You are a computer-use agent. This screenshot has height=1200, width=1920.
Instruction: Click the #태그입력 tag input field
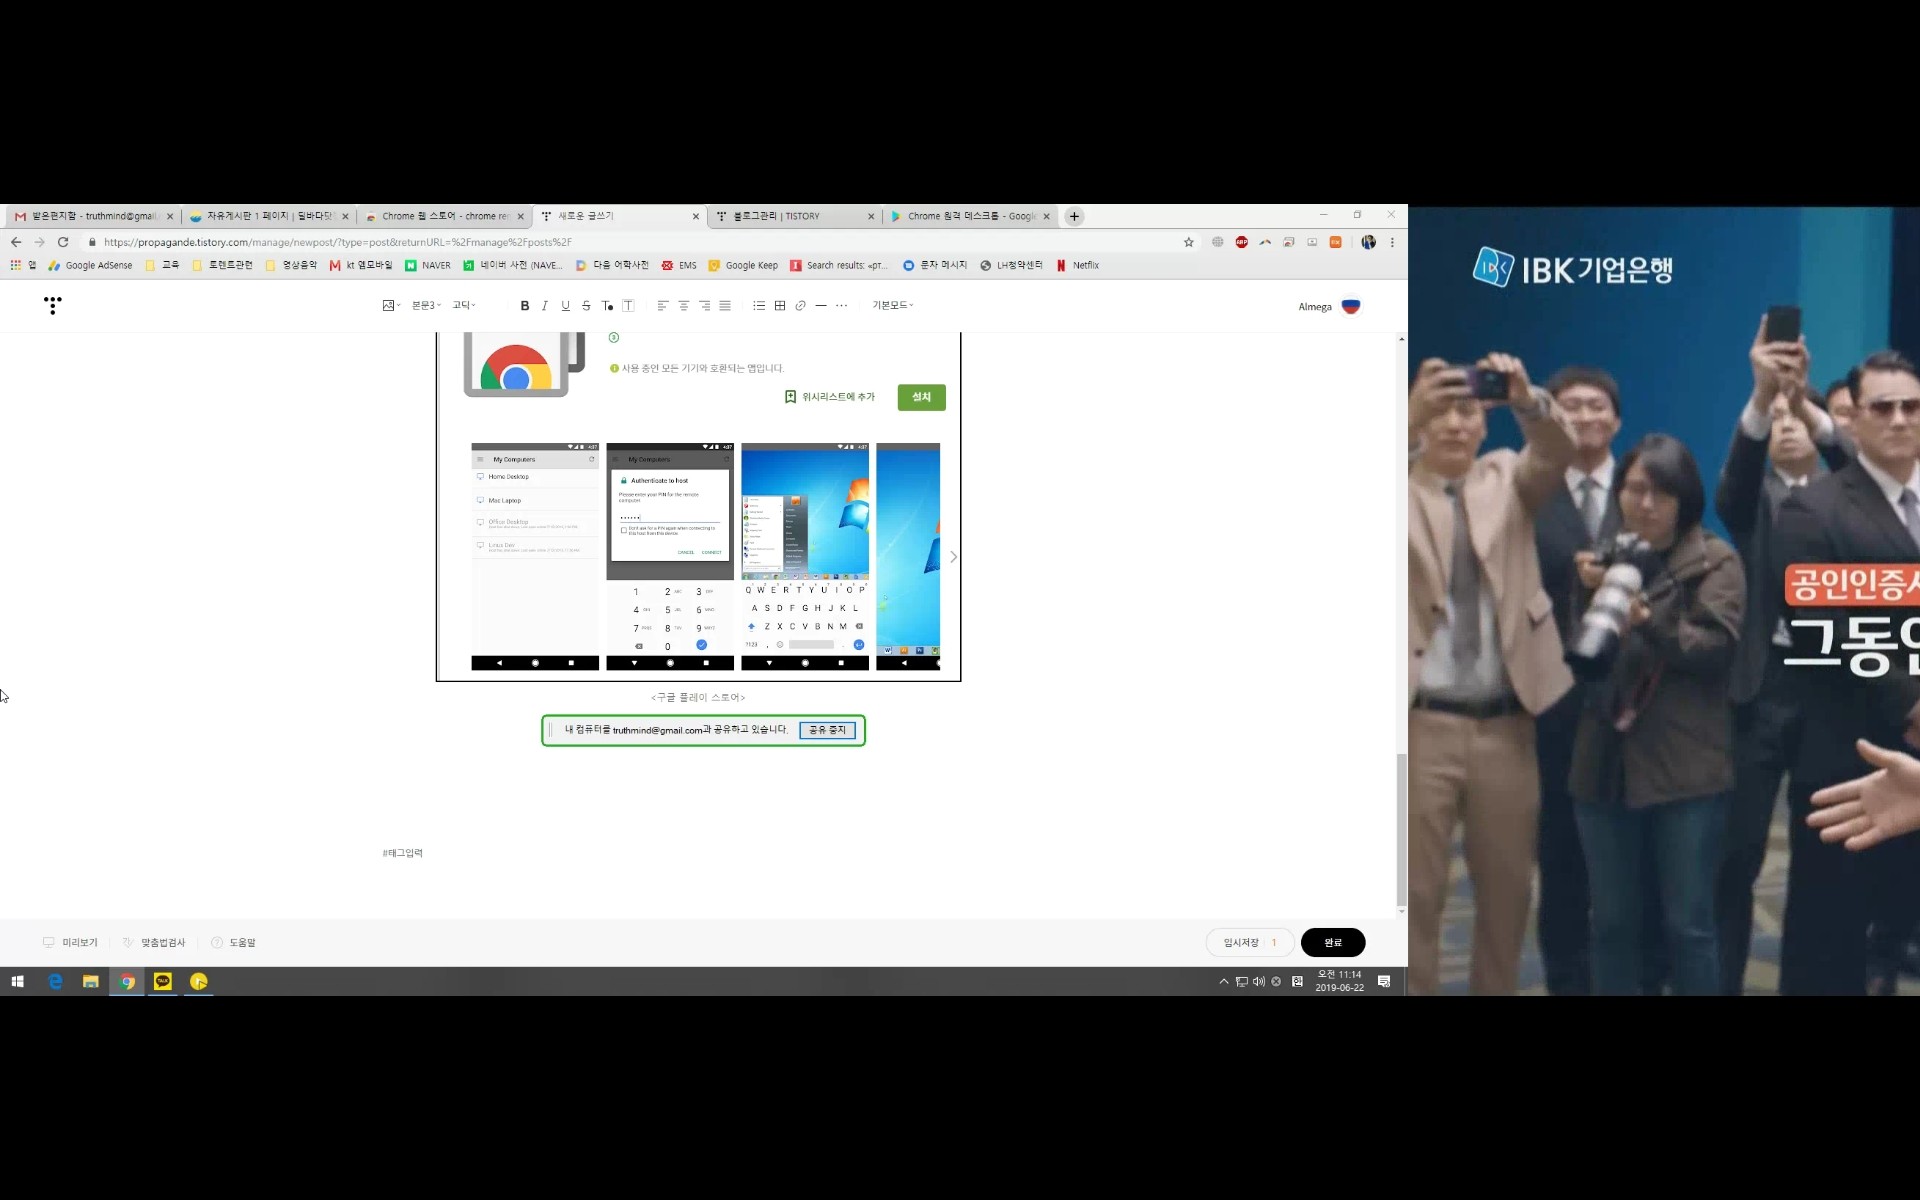[403, 853]
